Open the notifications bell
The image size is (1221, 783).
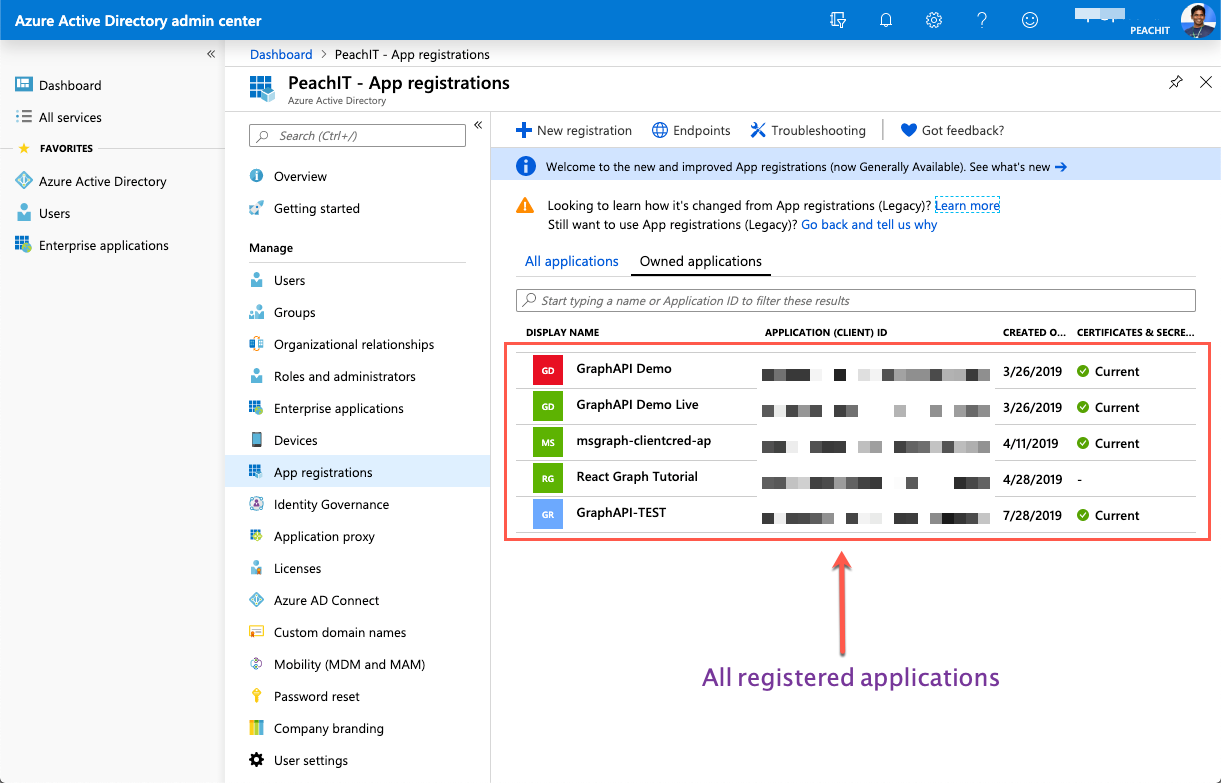pyautogui.click(x=886, y=20)
